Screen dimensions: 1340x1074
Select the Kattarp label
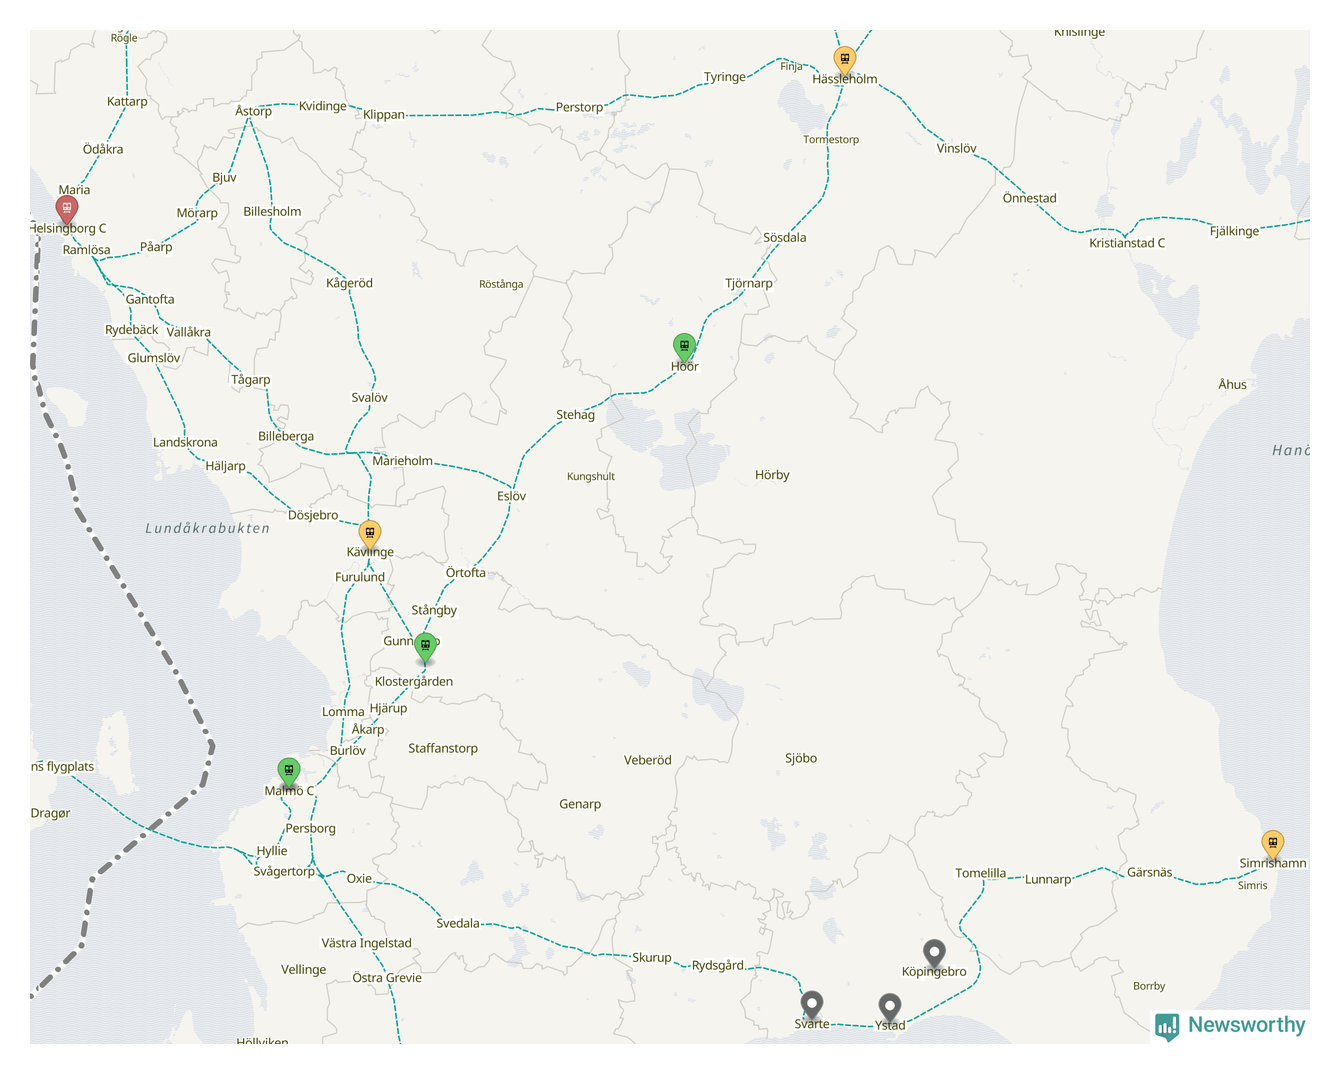[127, 102]
